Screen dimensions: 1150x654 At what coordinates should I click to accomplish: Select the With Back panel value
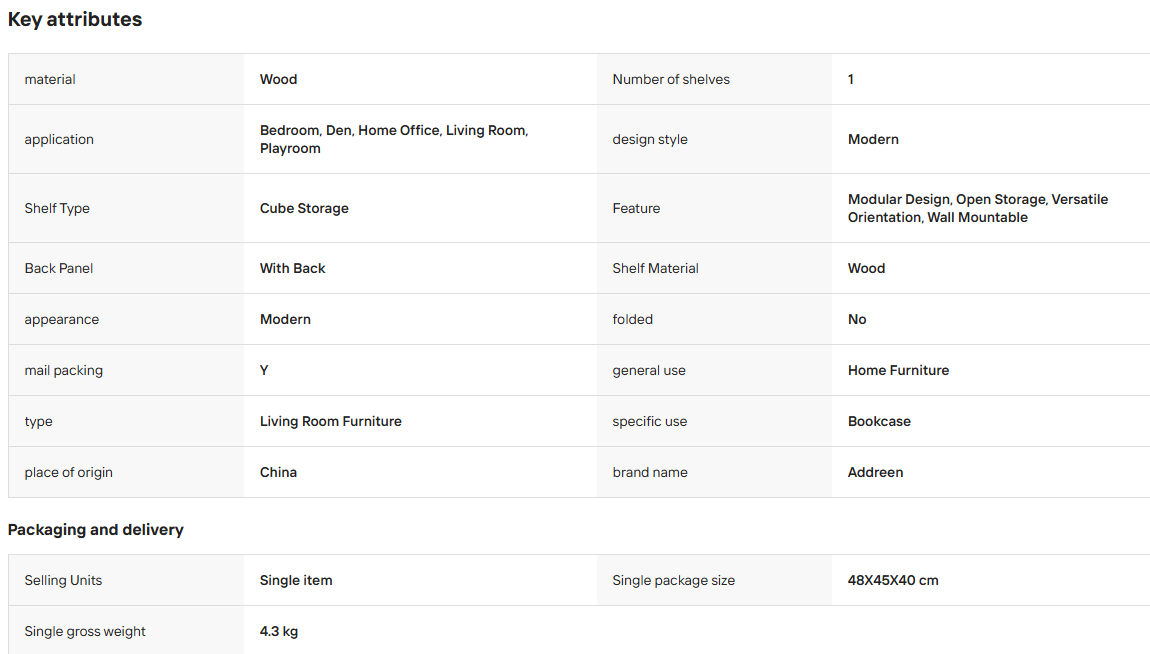293,268
